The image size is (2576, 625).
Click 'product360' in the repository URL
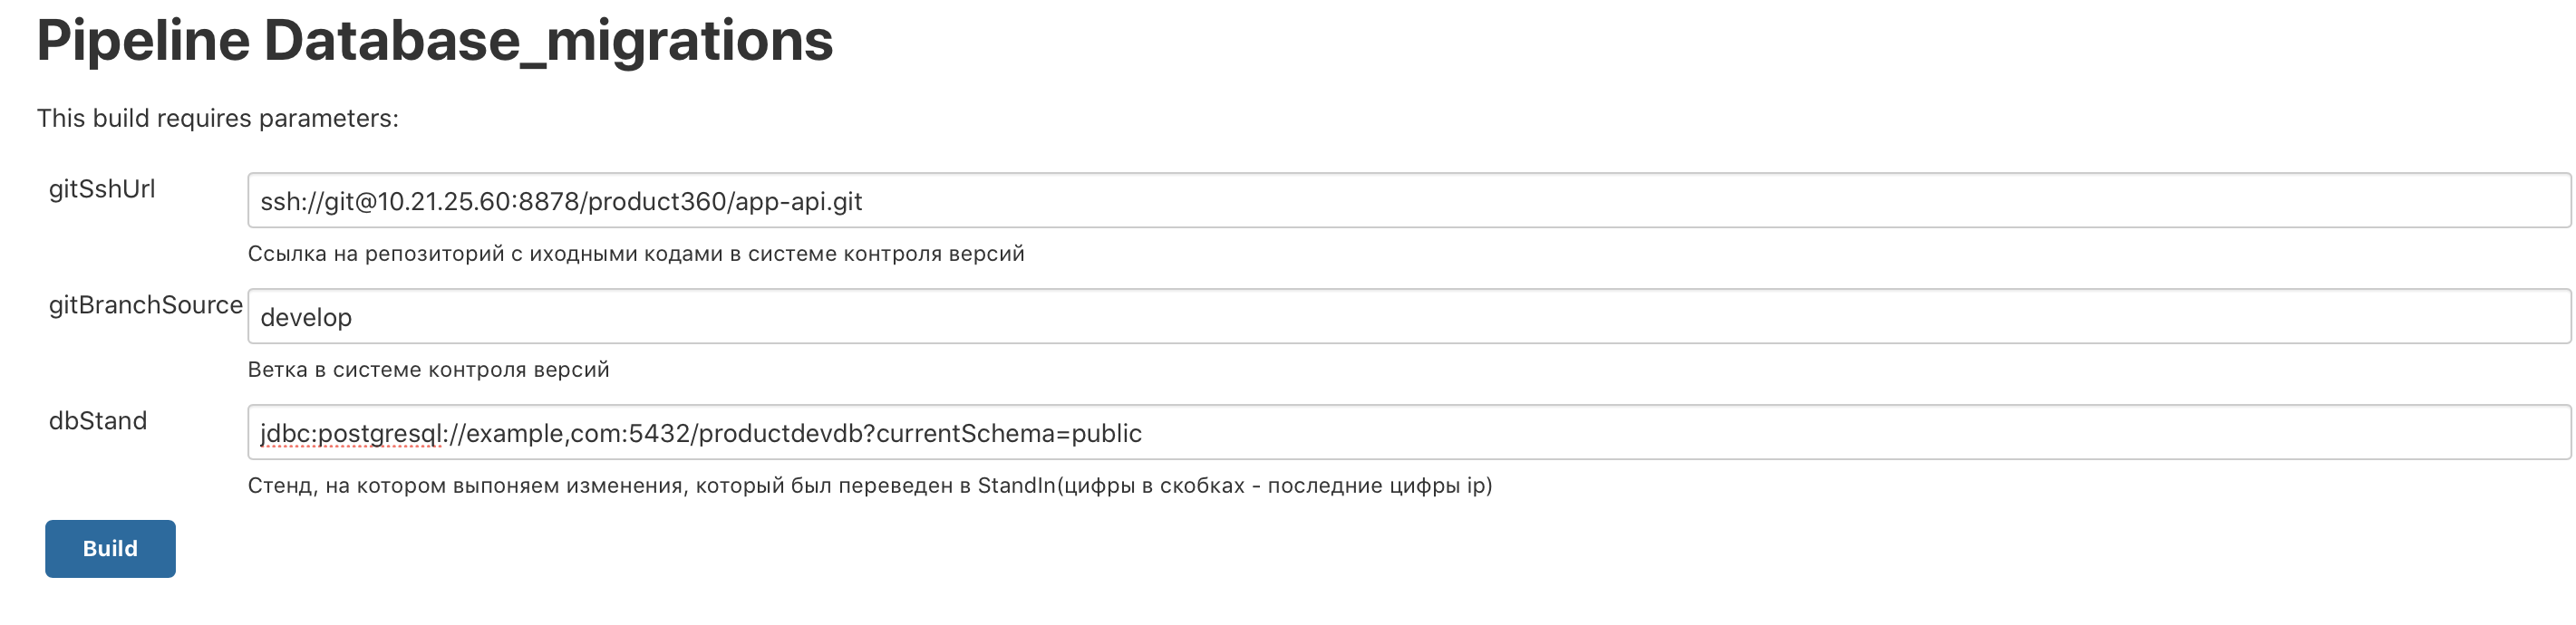tap(655, 202)
